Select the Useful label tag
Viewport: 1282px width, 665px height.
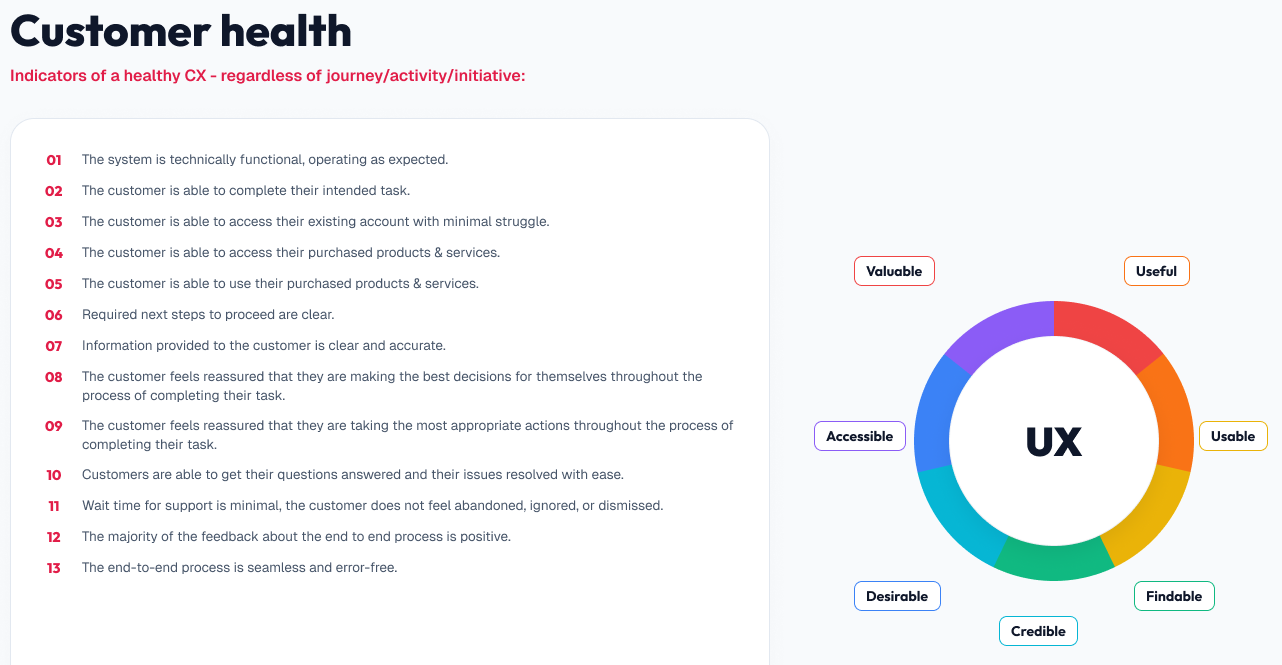pos(1156,271)
